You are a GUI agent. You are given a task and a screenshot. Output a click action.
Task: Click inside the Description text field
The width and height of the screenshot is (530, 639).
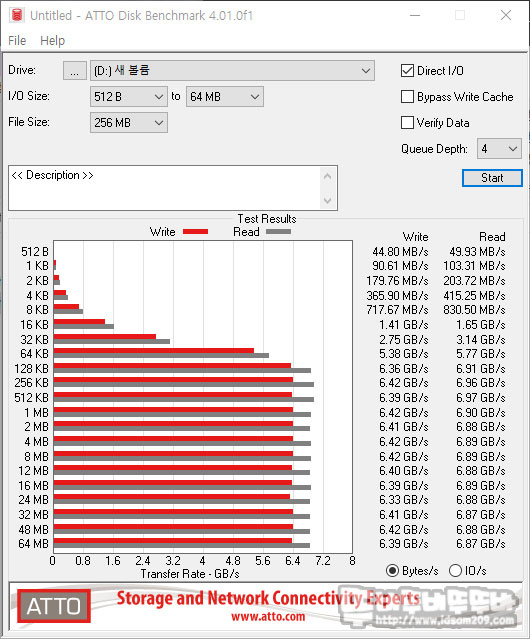pyautogui.click(x=165, y=188)
